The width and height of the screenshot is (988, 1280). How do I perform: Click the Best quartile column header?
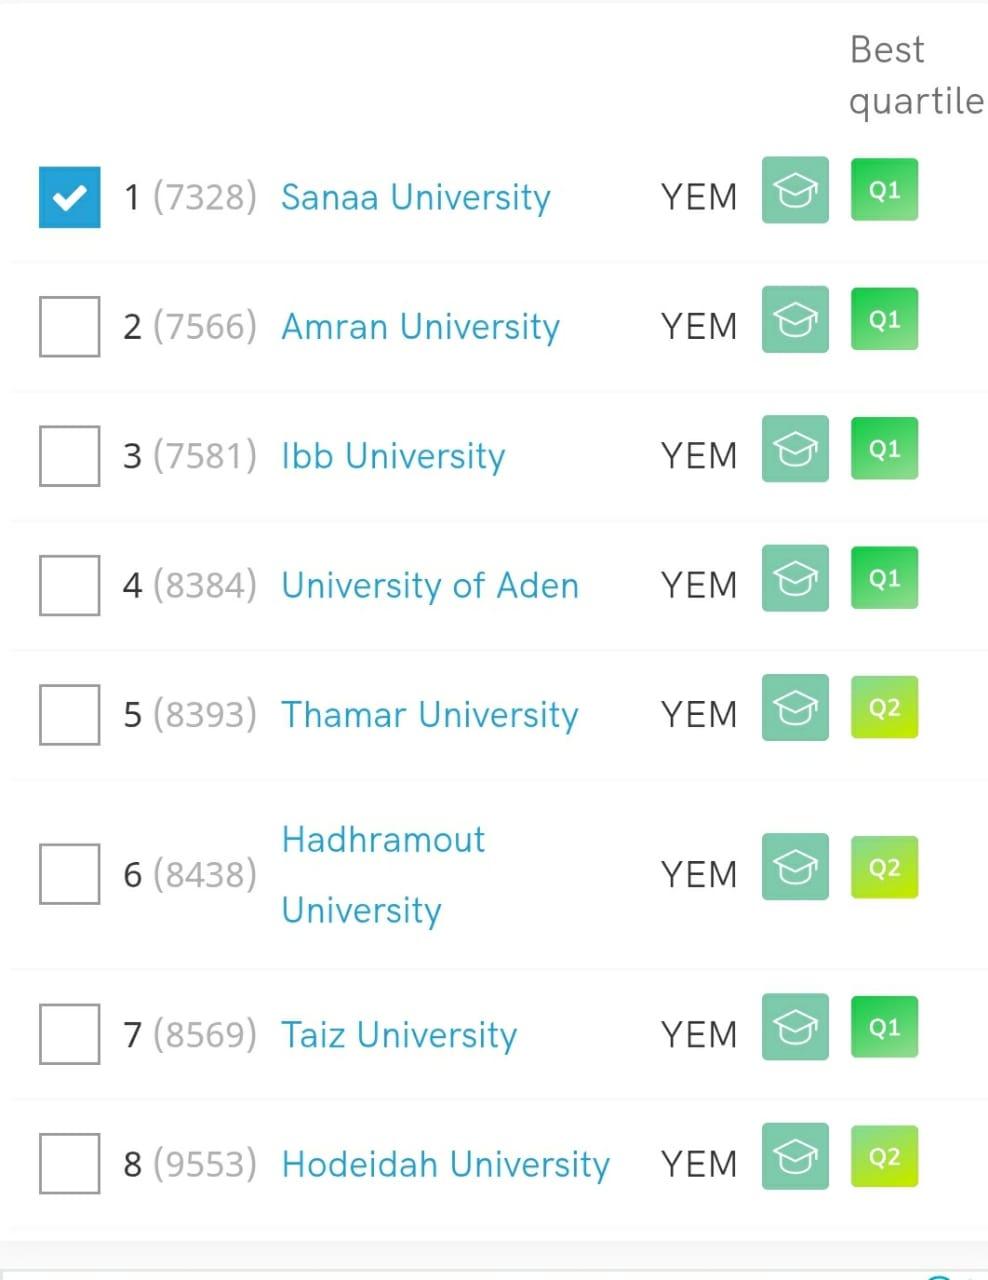[916, 75]
